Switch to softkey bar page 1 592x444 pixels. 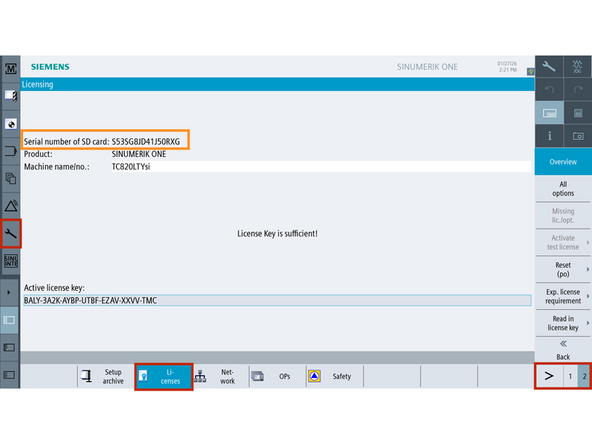pos(570,376)
